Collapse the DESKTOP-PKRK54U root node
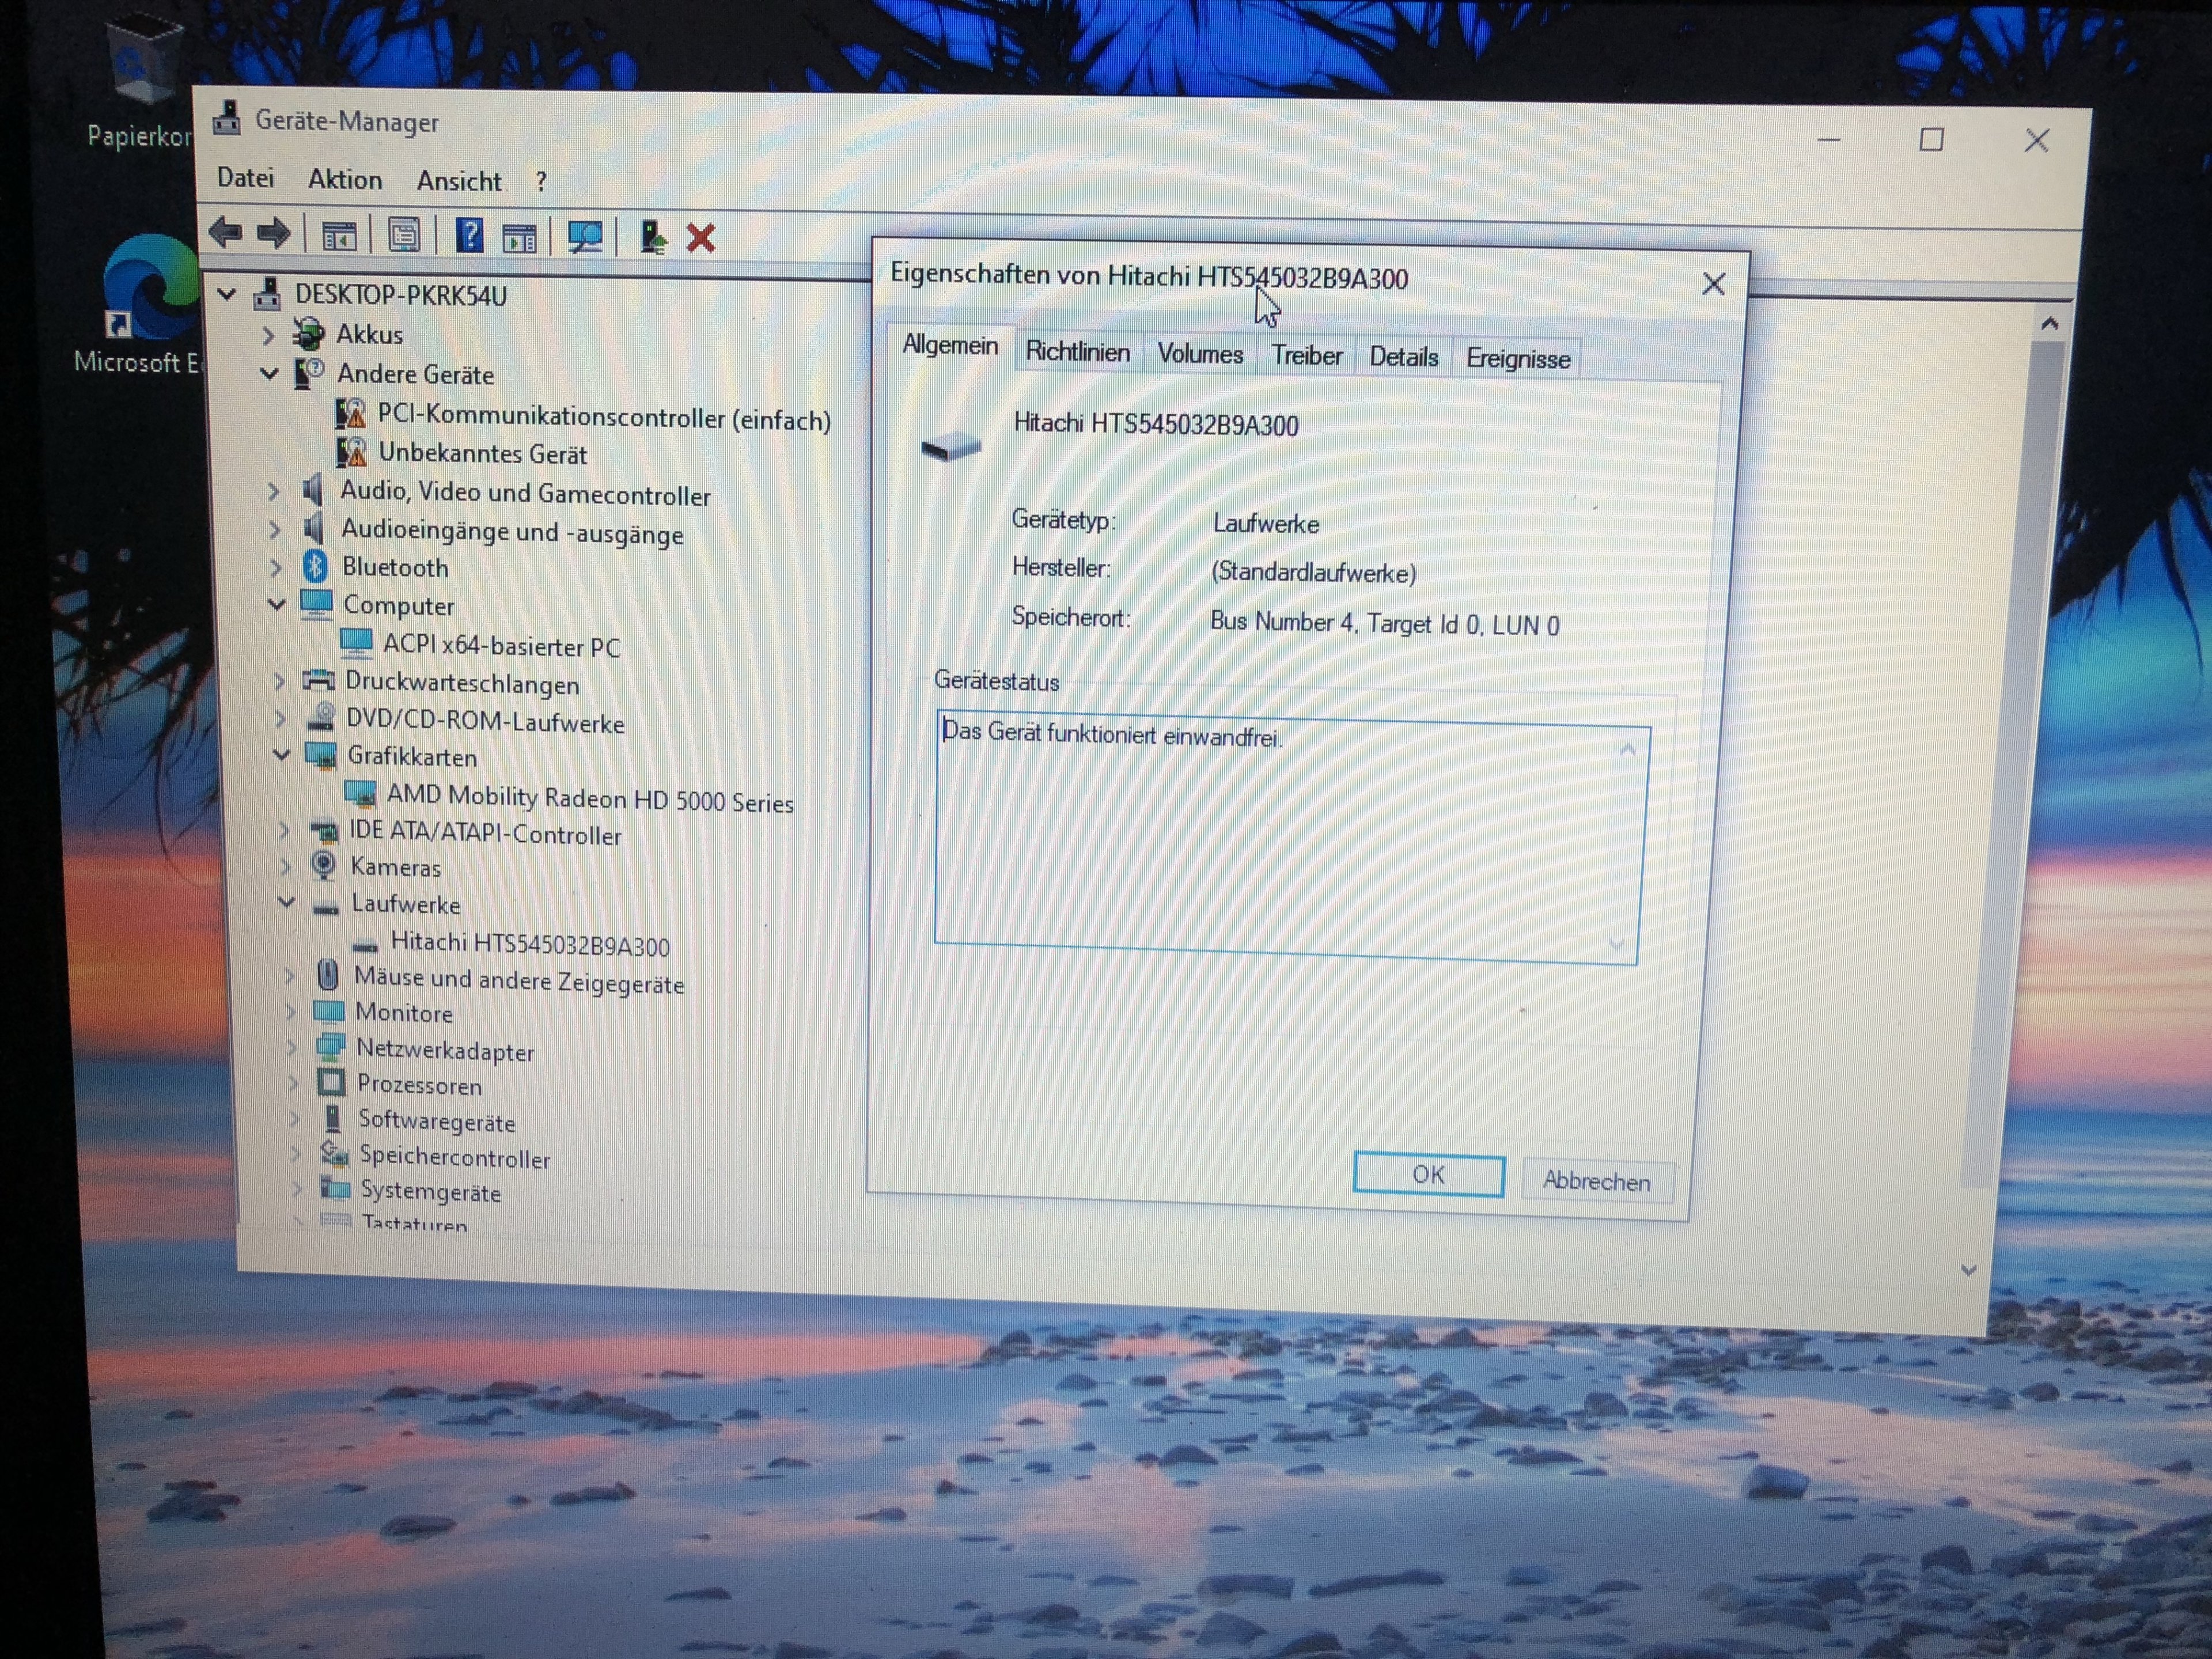 [227, 294]
